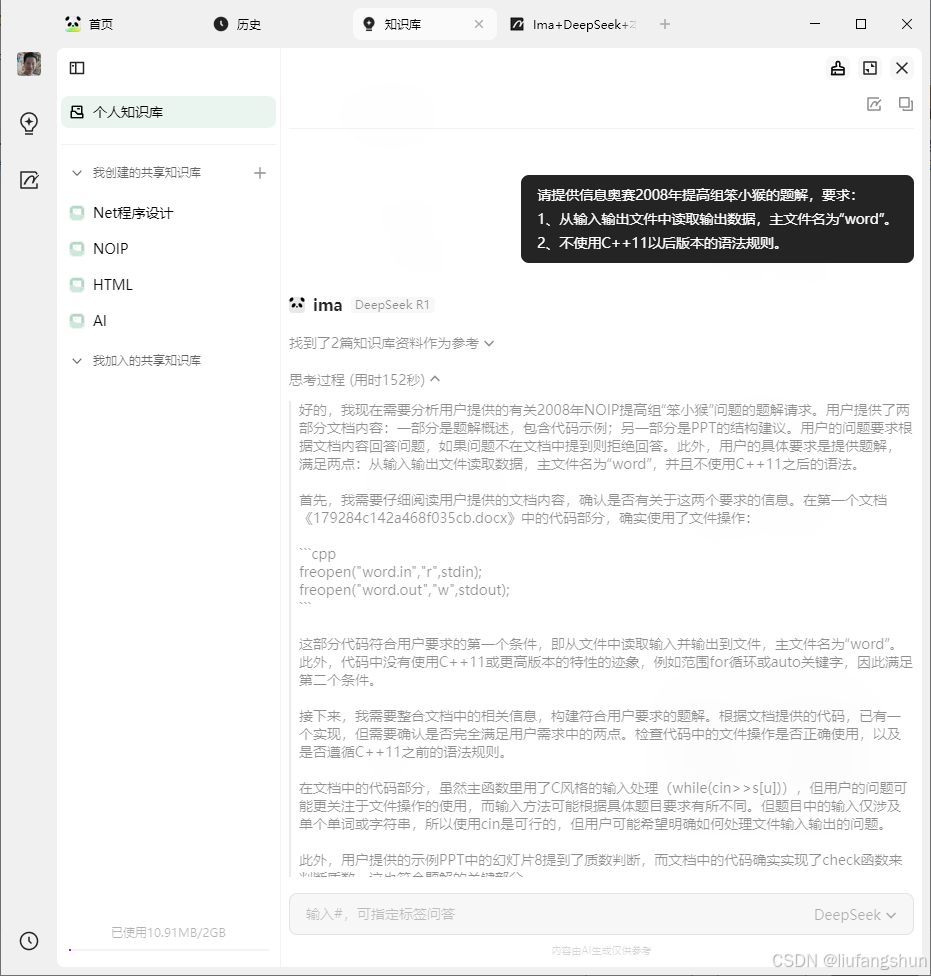
Task: Toggle the sidebar panel collapse icon
Action: pyautogui.click(x=77, y=68)
